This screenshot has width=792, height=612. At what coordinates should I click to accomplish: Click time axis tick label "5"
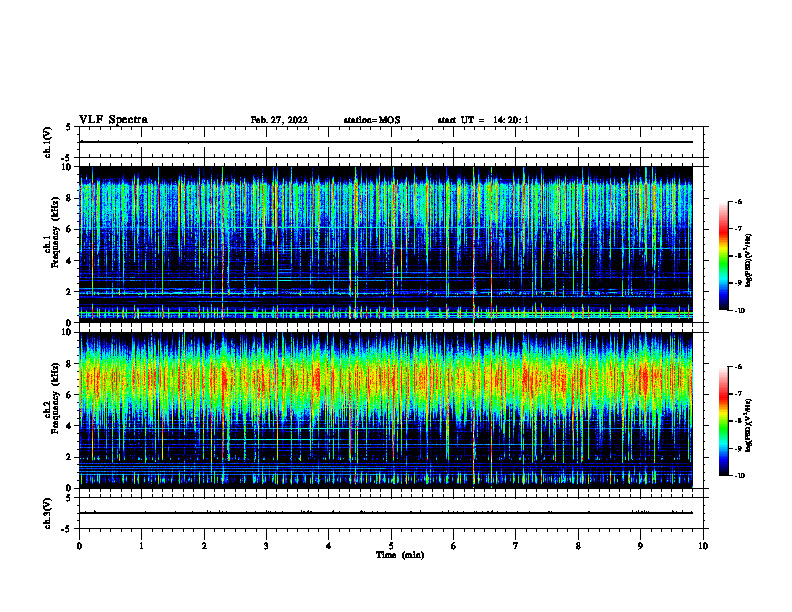point(391,546)
